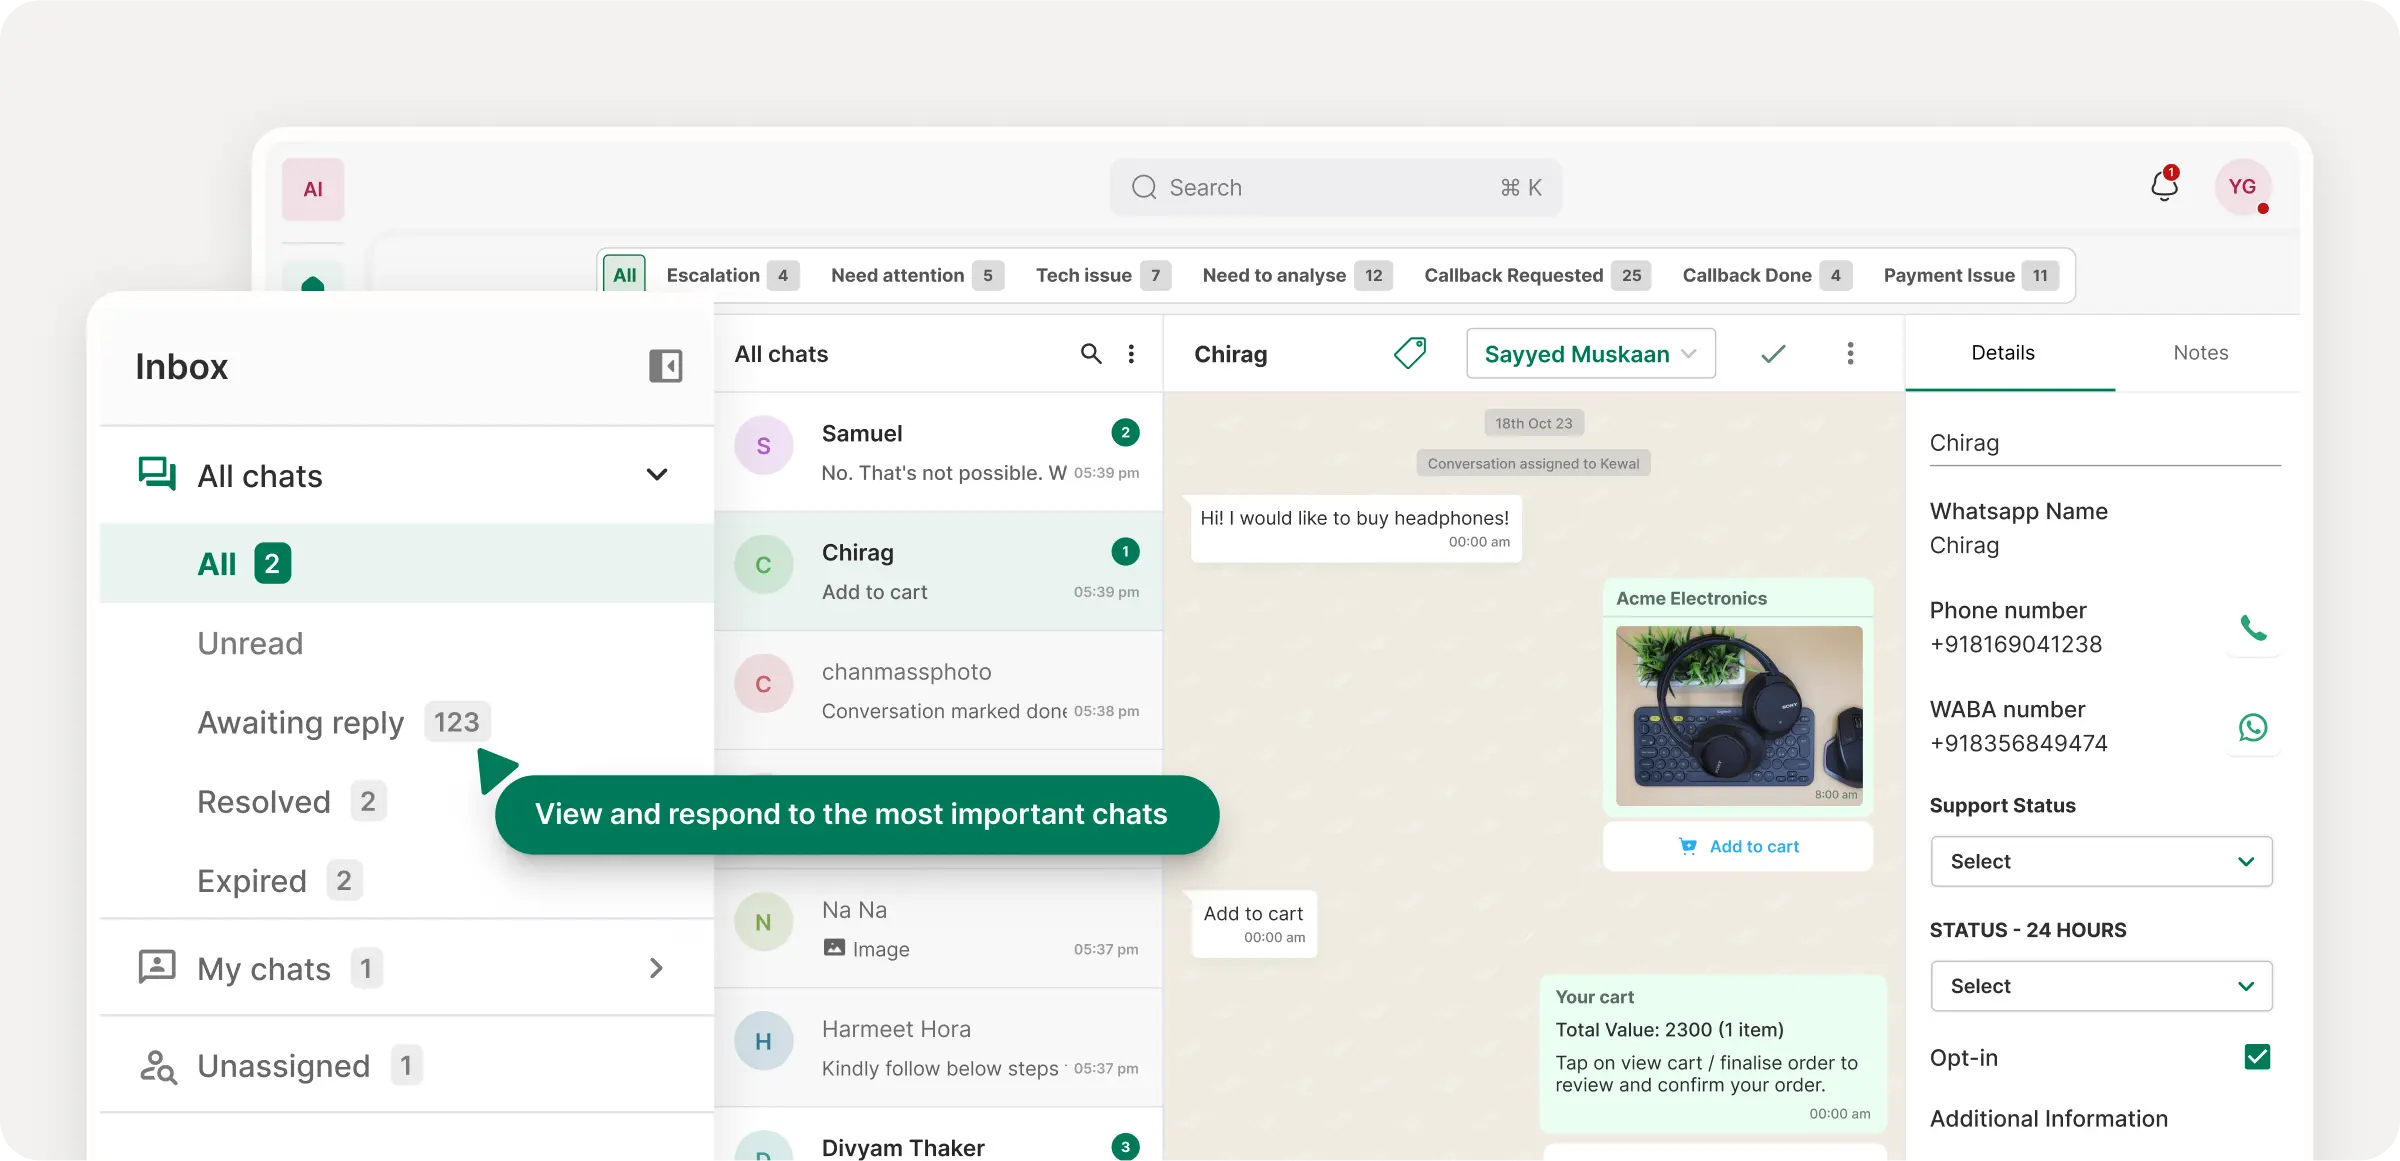Mark Chirag's conversation resolved with the checkmark
This screenshot has width=2400, height=1161.
[1772, 353]
